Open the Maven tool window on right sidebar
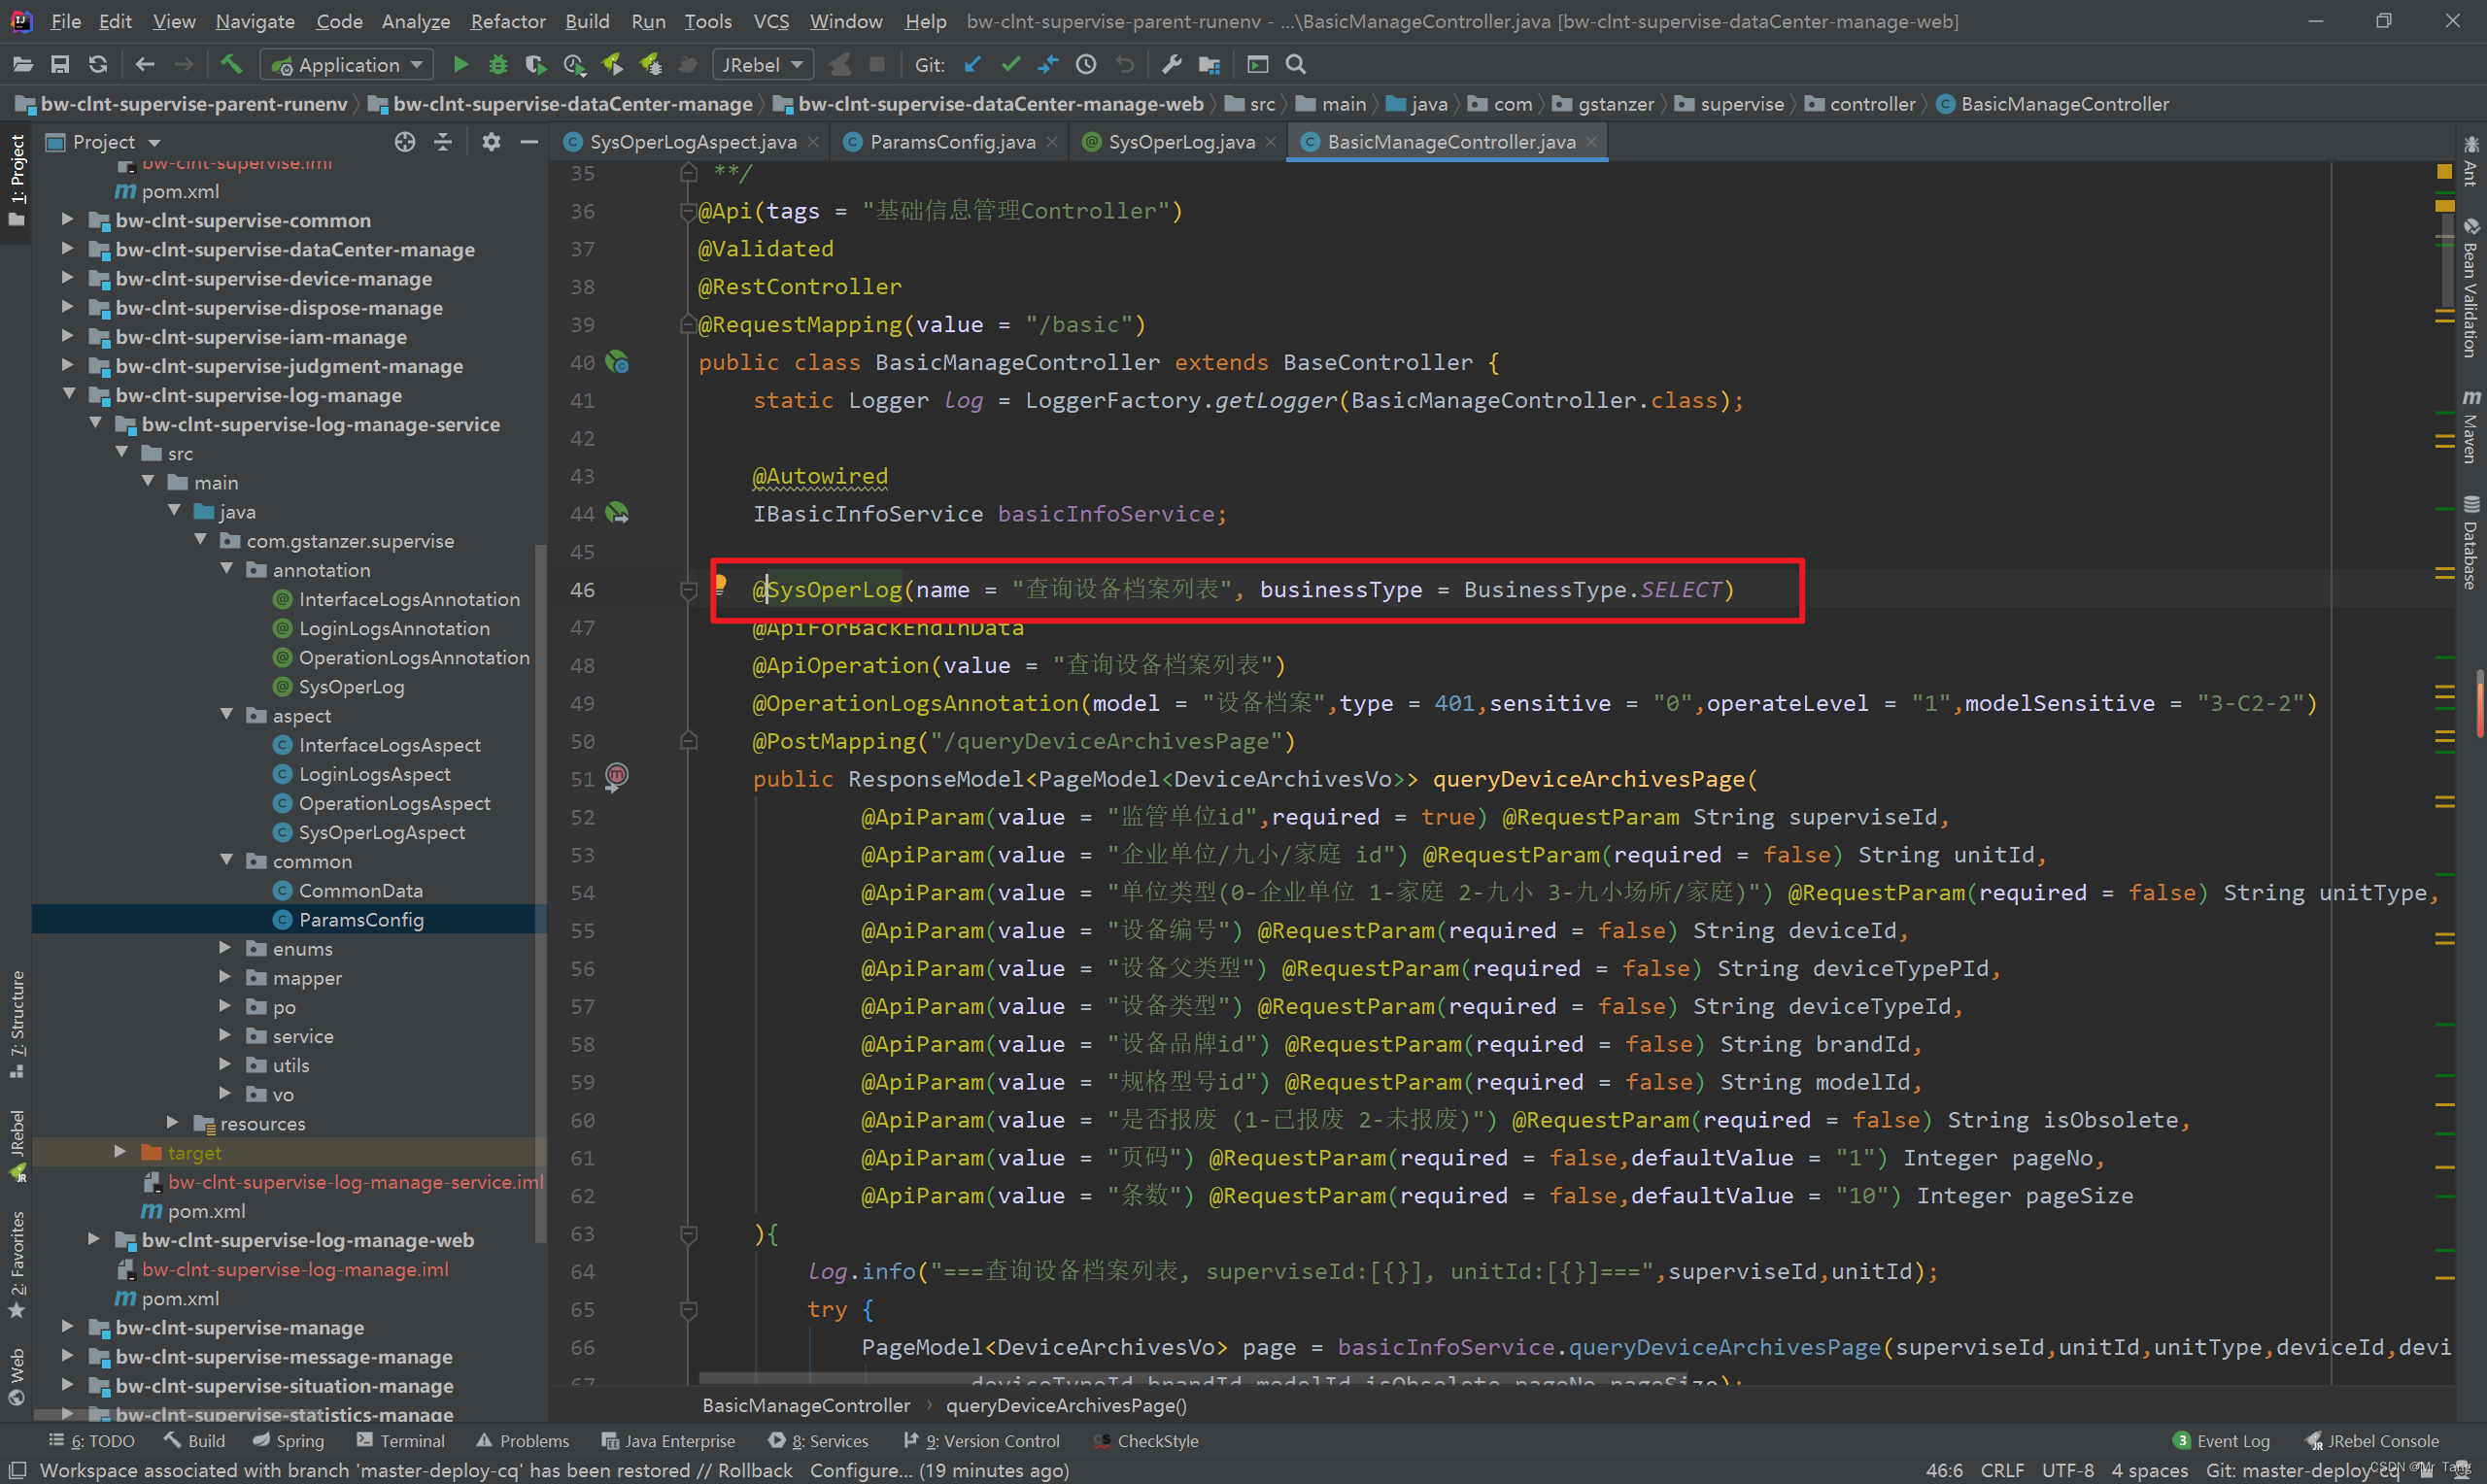This screenshot has width=2487, height=1484. click(2472, 438)
